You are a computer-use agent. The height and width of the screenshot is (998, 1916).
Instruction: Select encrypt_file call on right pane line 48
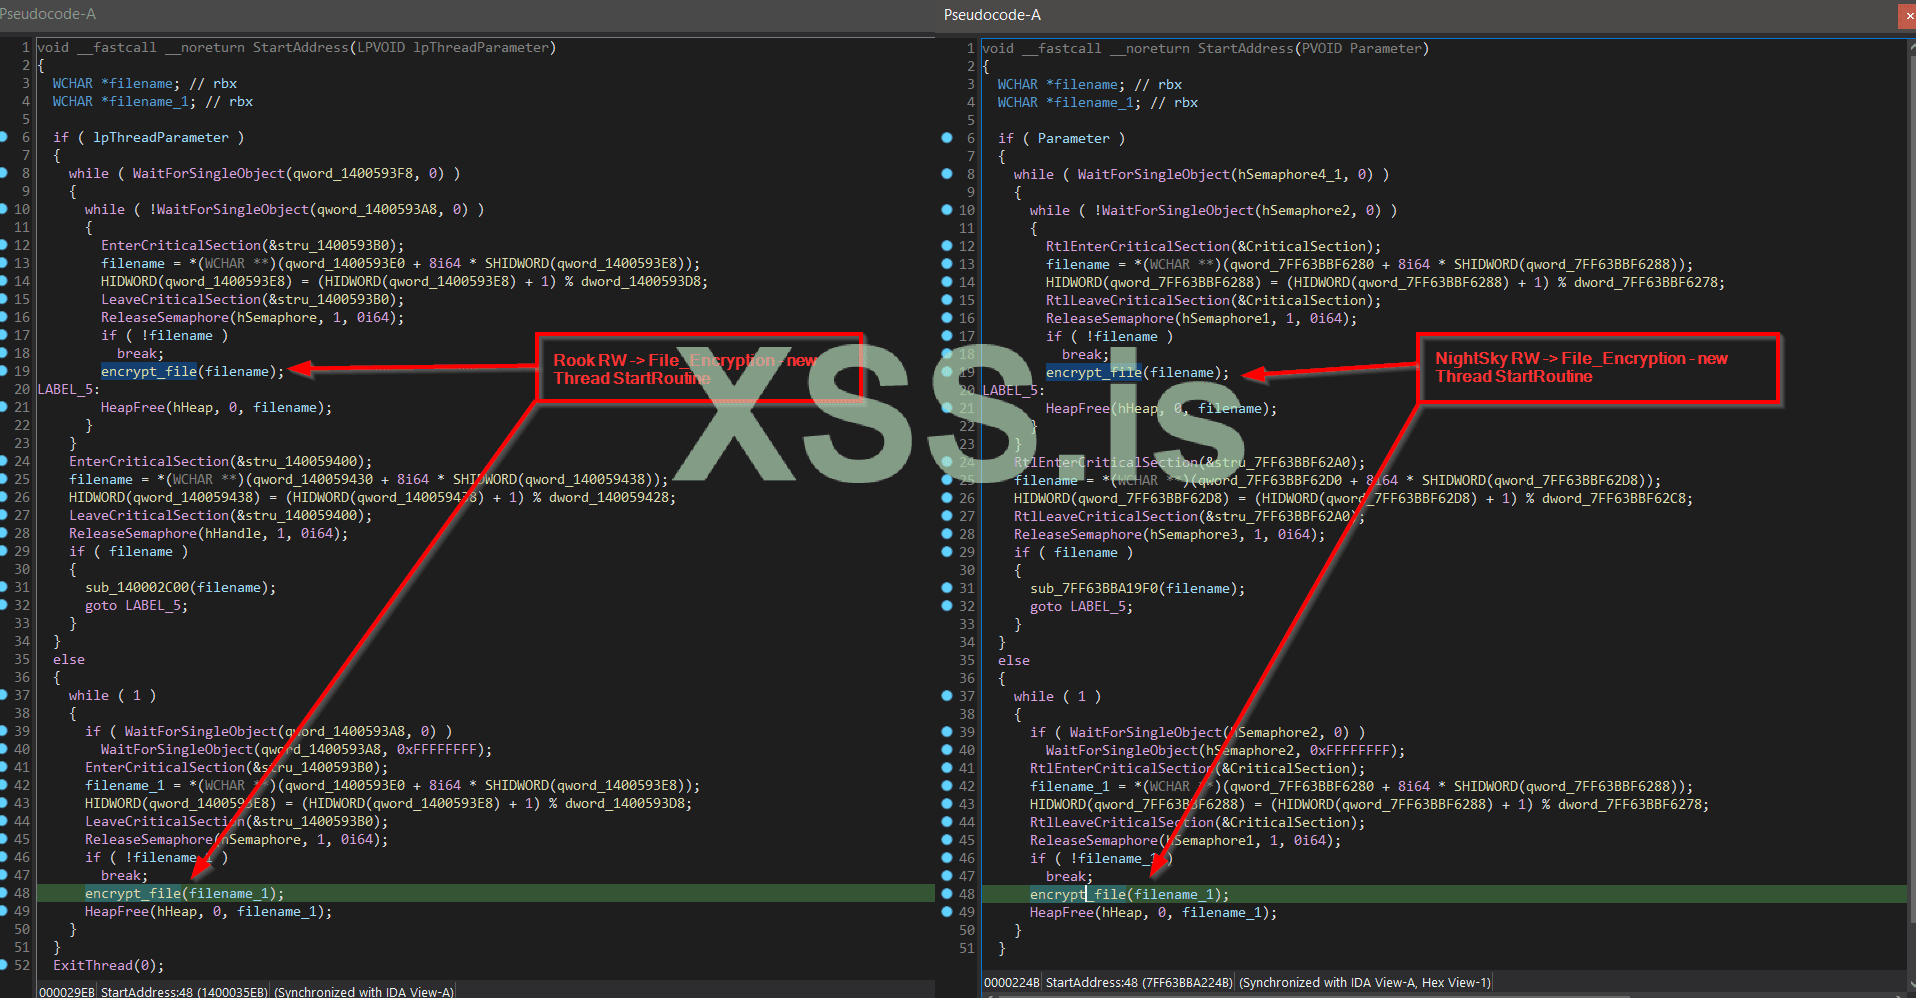[x=1078, y=894]
